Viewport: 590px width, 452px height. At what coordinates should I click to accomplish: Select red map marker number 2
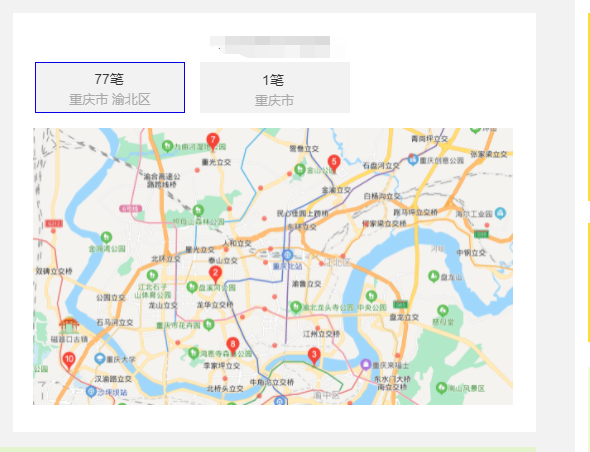pyautogui.click(x=215, y=274)
